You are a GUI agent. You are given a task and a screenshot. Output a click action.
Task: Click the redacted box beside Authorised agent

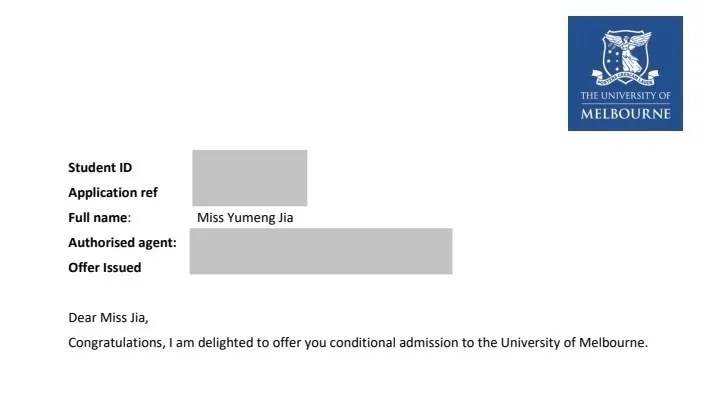tap(320, 251)
